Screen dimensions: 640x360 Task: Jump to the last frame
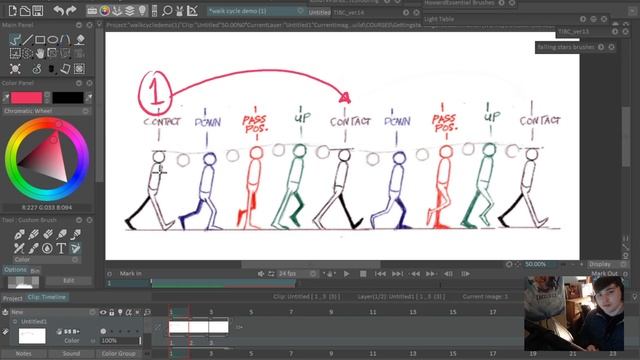click(397, 274)
